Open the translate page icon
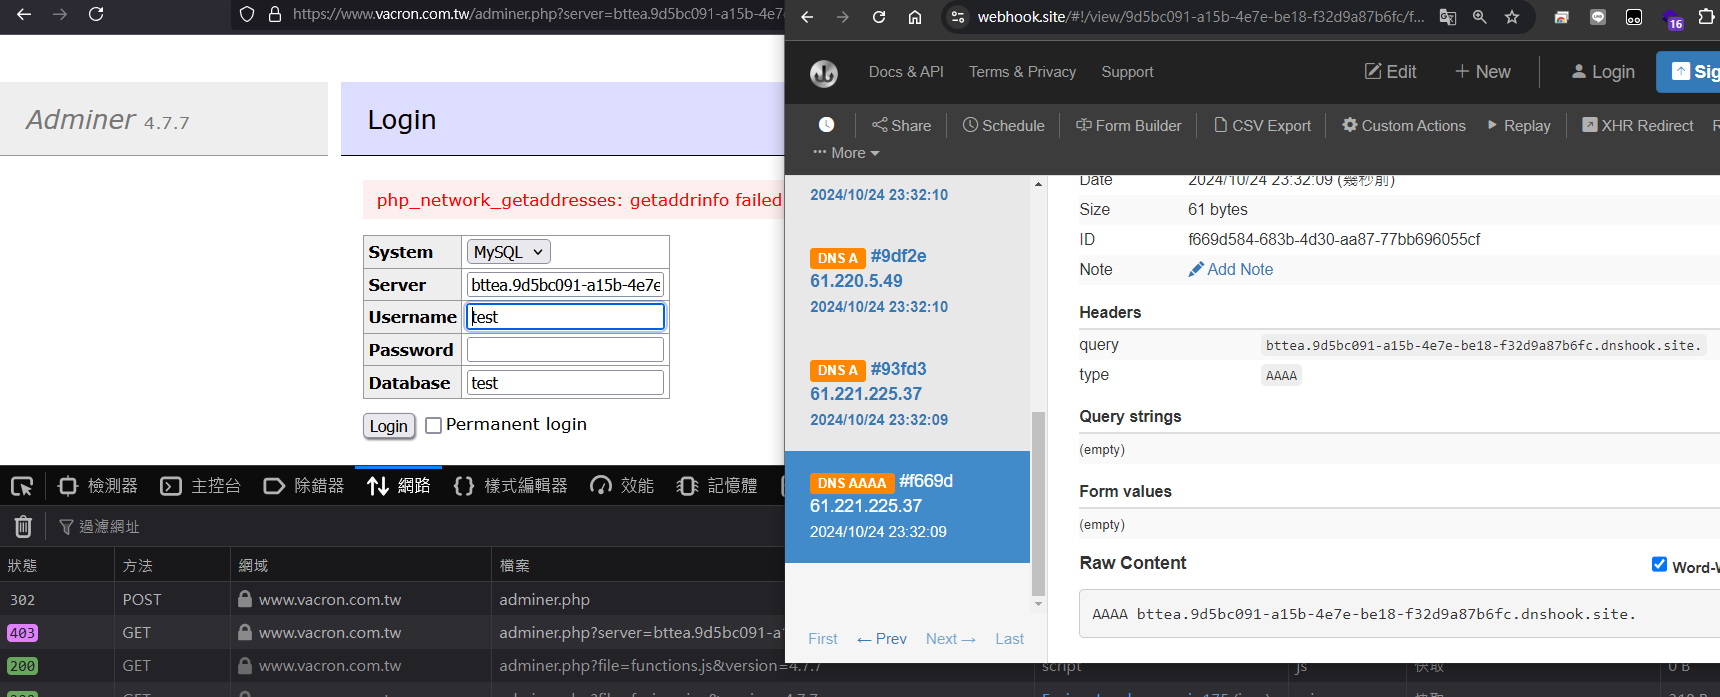The height and width of the screenshot is (697, 1720). pos(1448,16)
